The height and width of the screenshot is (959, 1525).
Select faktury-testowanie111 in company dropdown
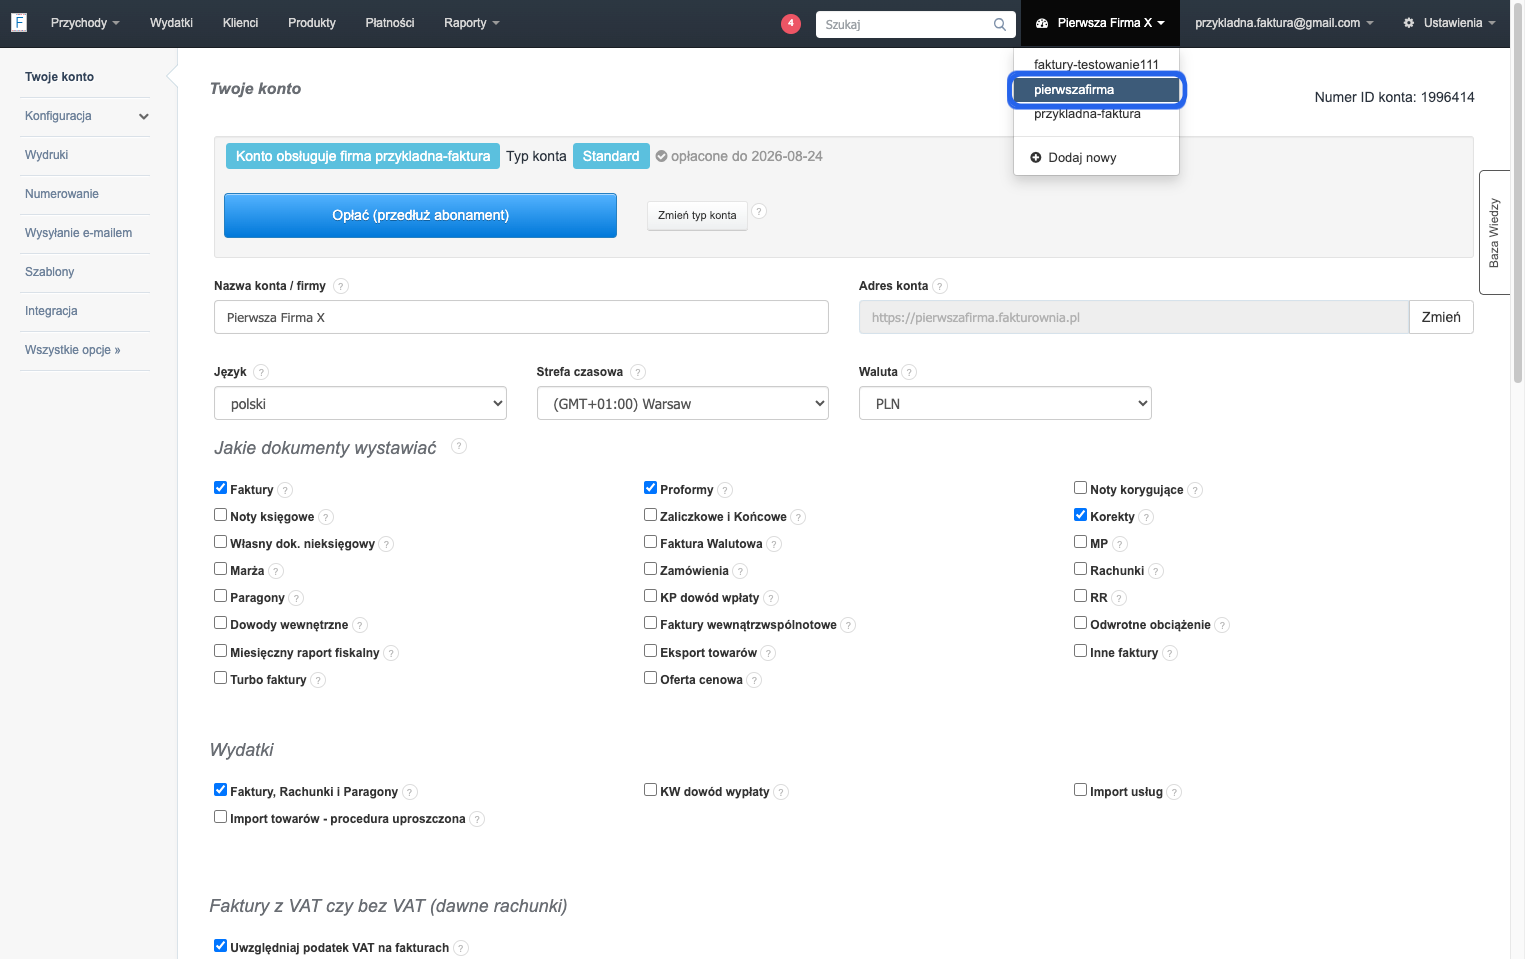1096,65
